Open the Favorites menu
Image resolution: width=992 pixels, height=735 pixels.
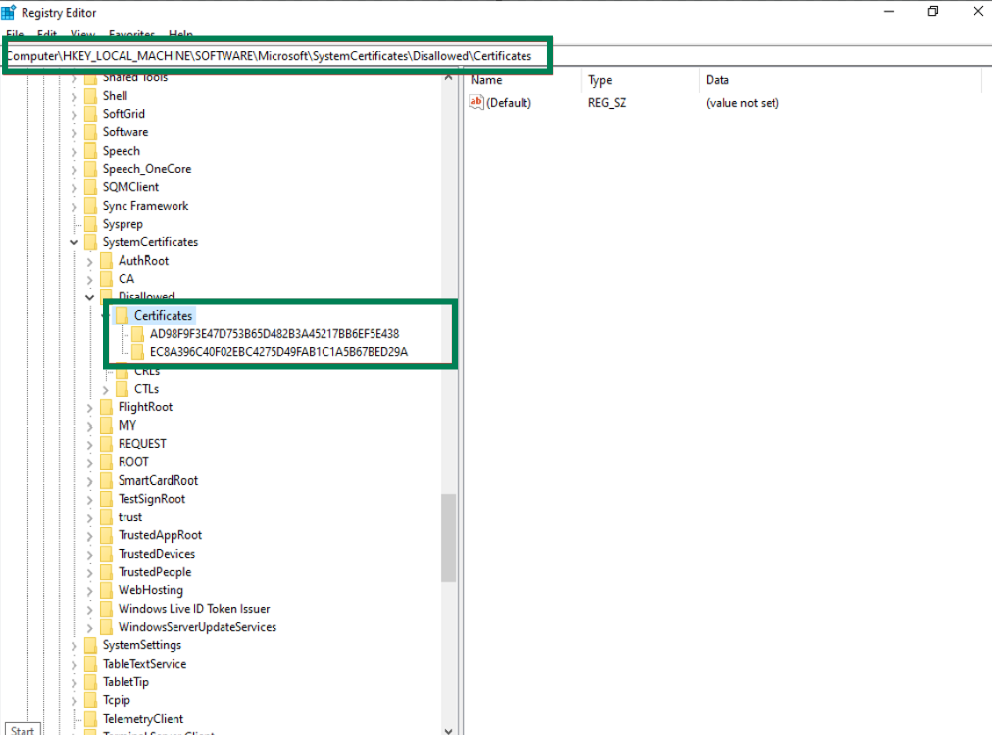tap(132, 34)
